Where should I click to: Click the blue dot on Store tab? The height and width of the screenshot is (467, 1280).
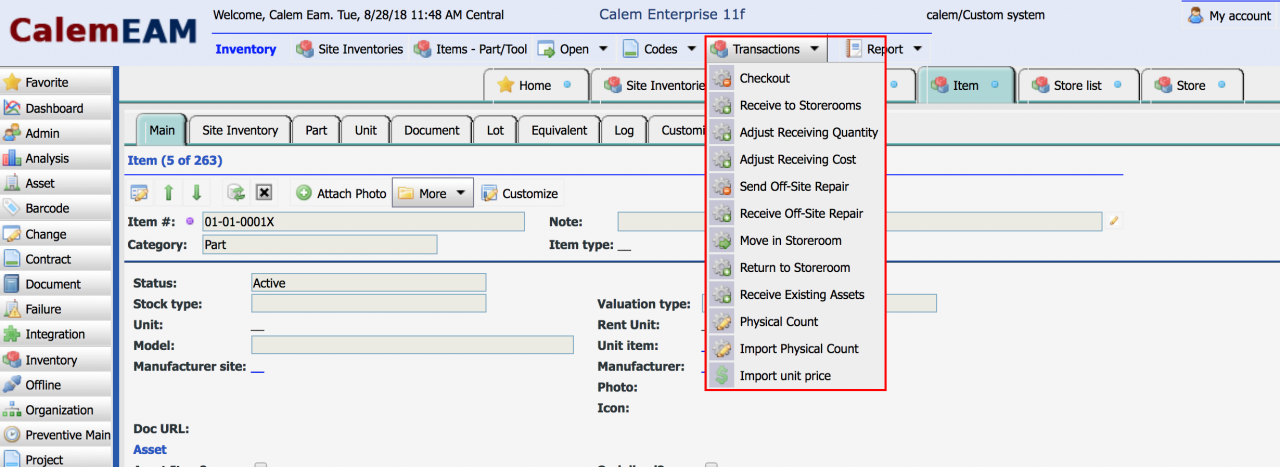[1221, 84]
